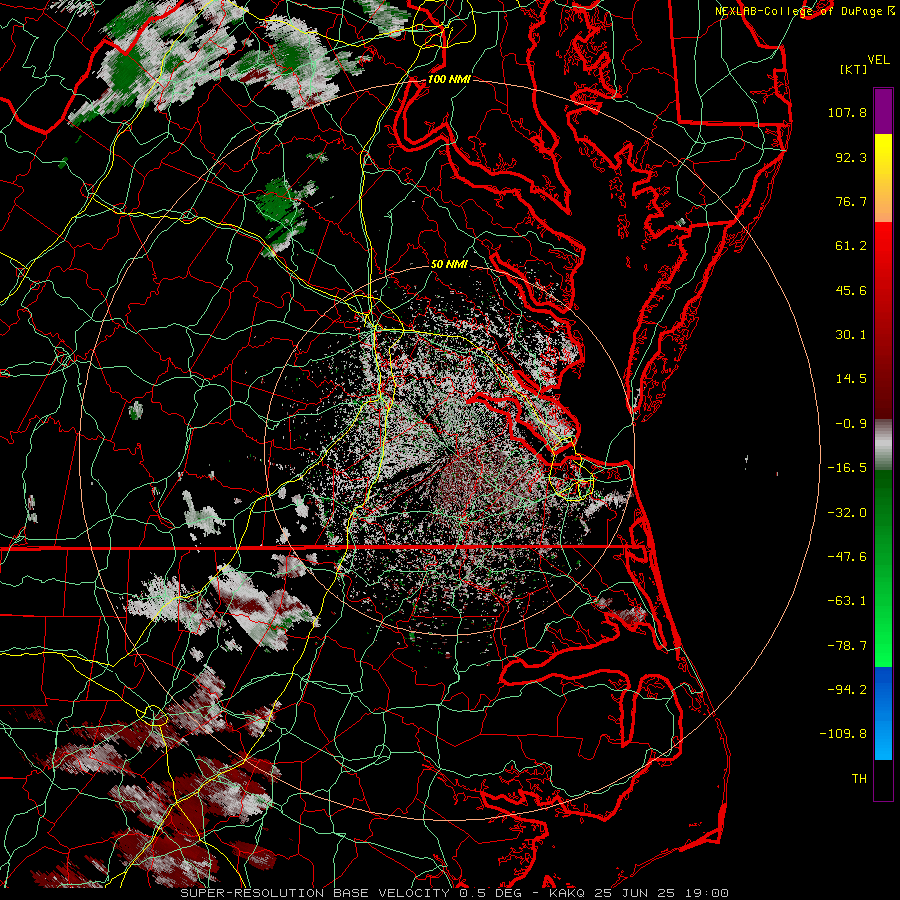This screenshot has height=900, width=900.
Task: Click the -63.1 velocity scale value
Action: pos(847,601)
